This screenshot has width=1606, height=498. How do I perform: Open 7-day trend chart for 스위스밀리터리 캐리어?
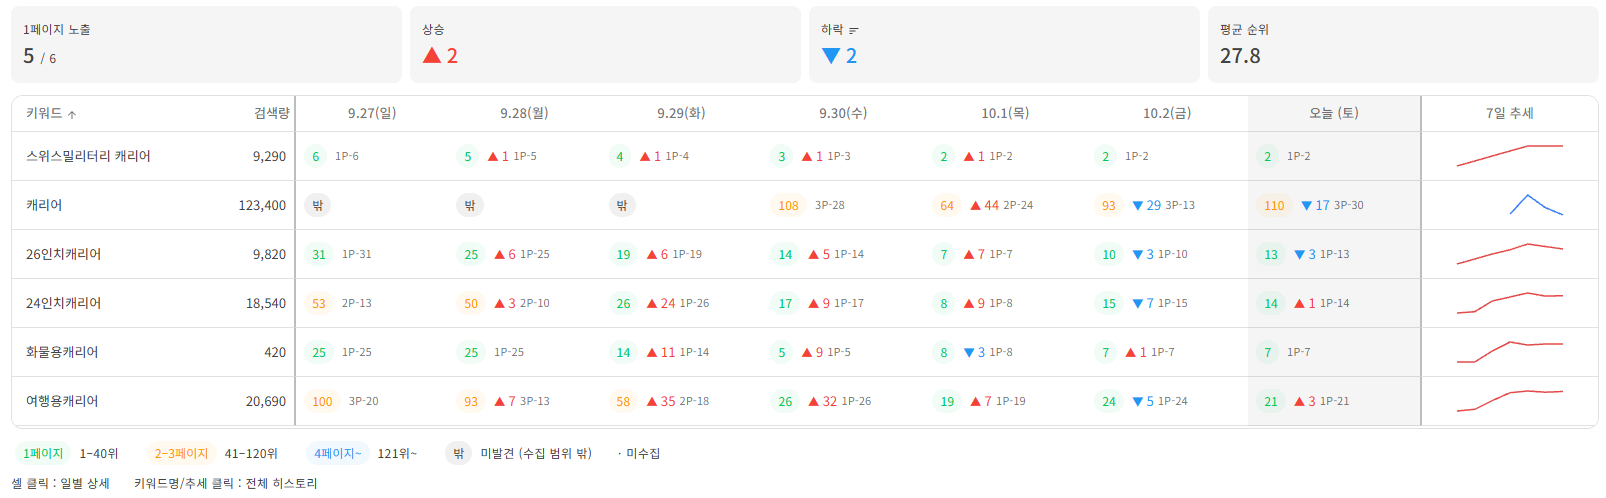[x=1509, y=155]
